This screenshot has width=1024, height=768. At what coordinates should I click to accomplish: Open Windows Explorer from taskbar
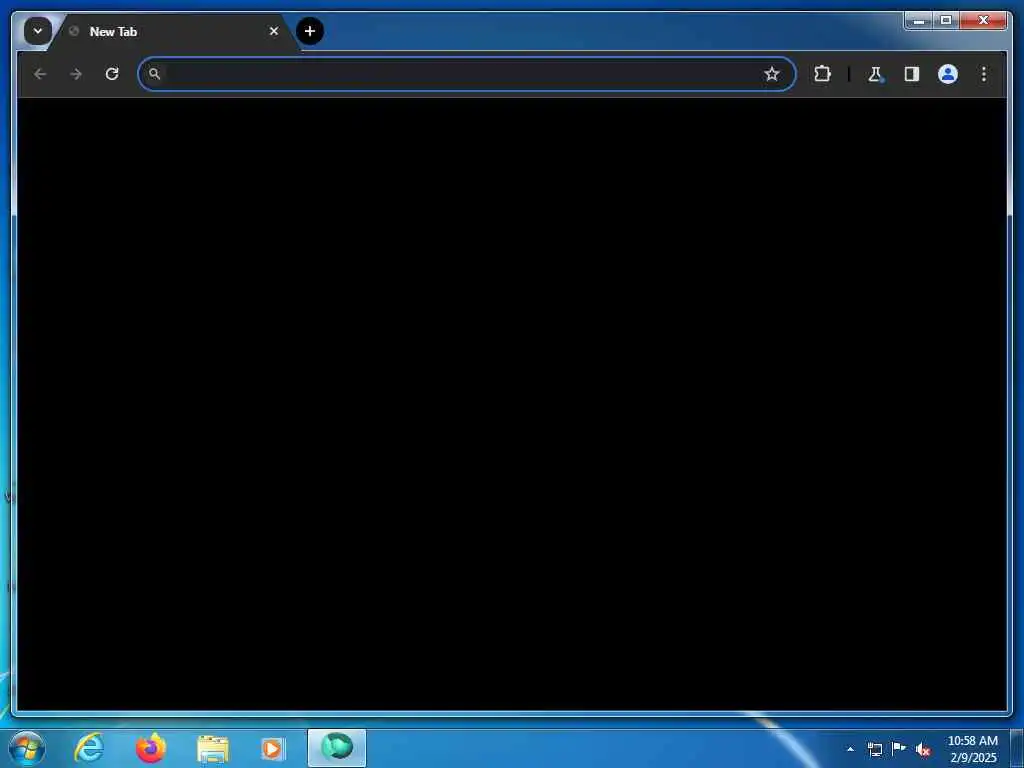coord(213,748)
